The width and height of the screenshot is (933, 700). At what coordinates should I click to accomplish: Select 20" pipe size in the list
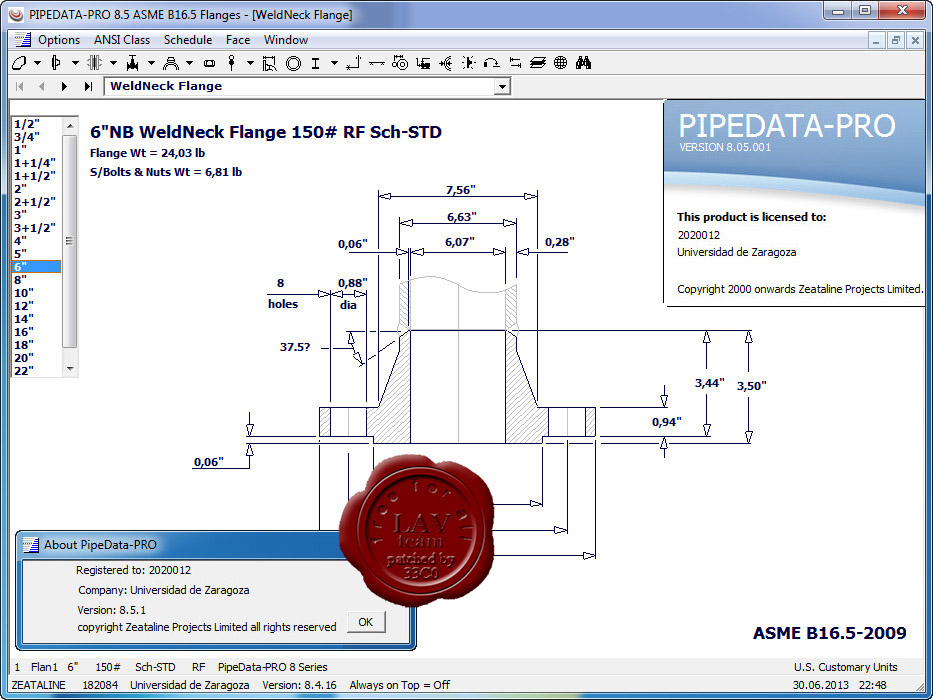coord(36,357)
